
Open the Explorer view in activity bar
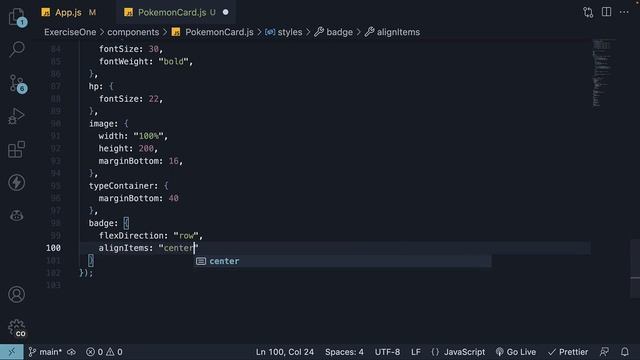(x=17, y=18)
